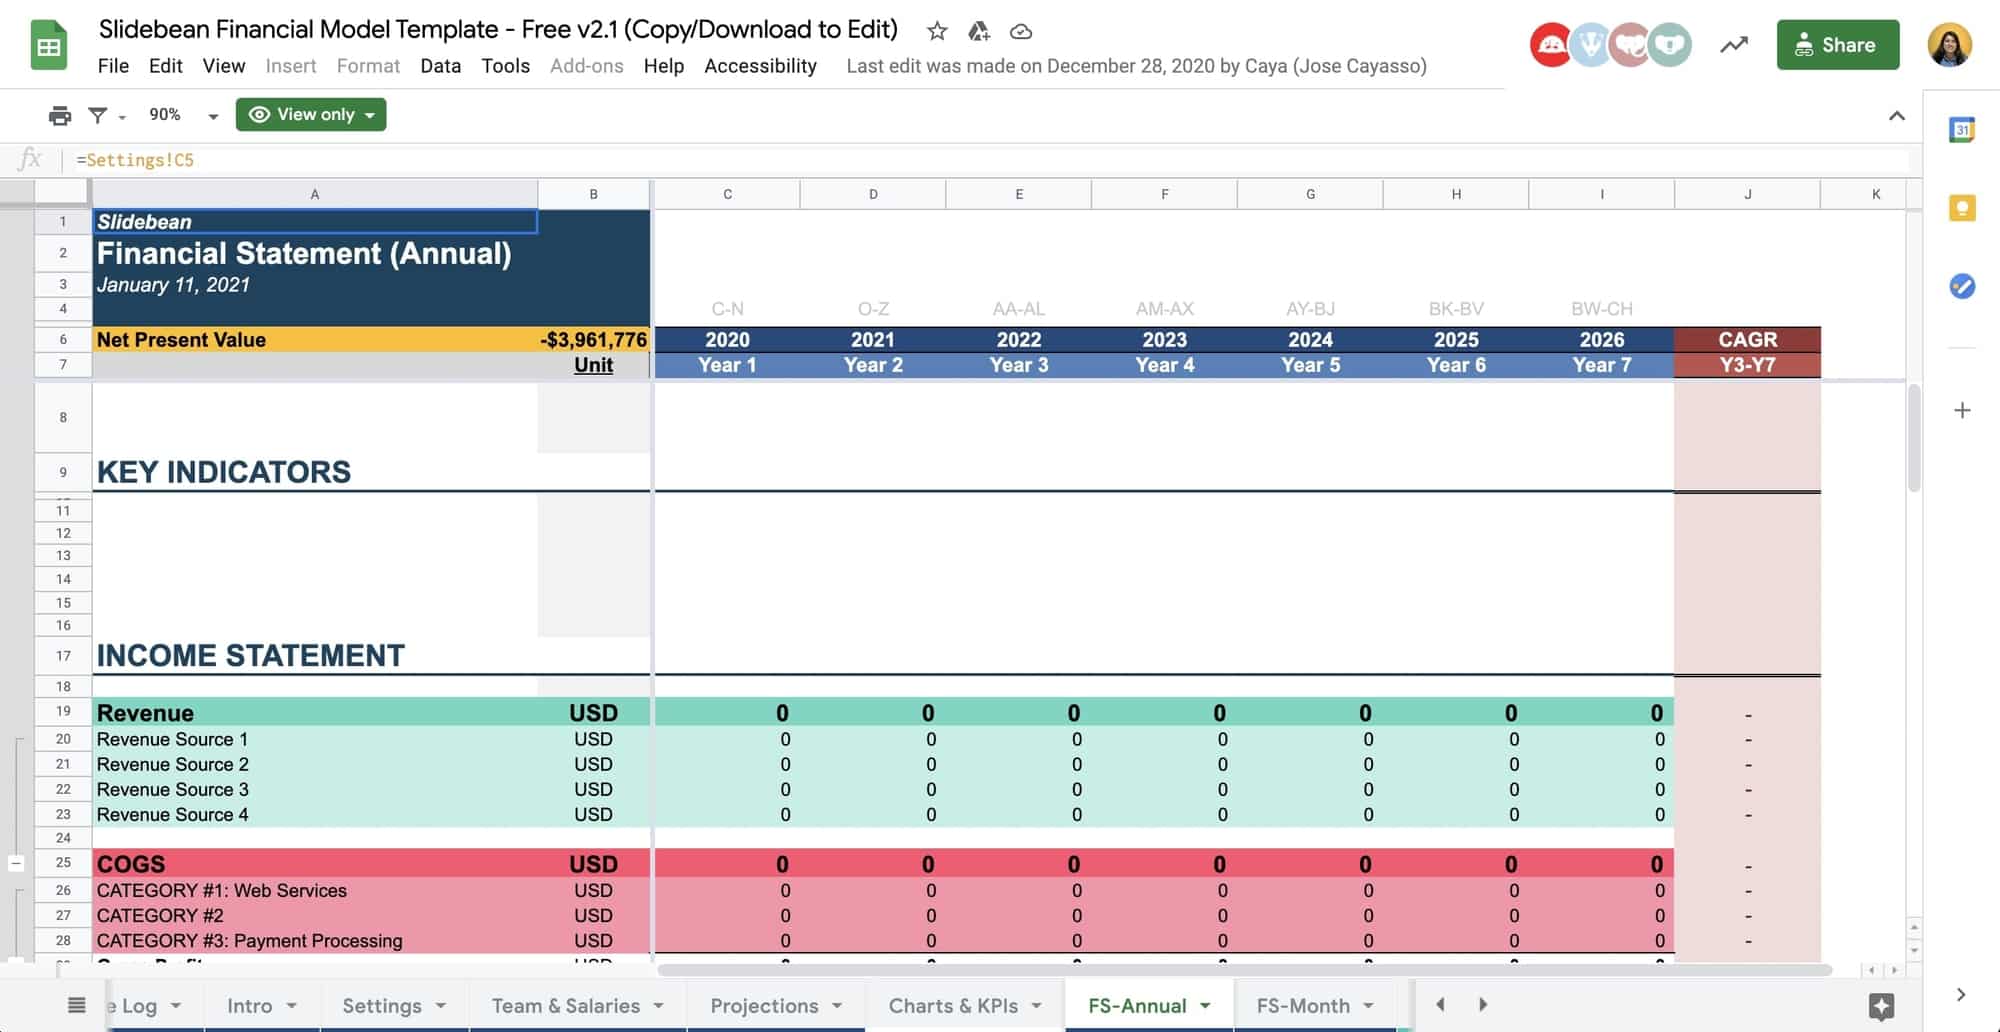Click the Share button
Viewport: 2000px width, 1032px height.
pos(1838,44)
